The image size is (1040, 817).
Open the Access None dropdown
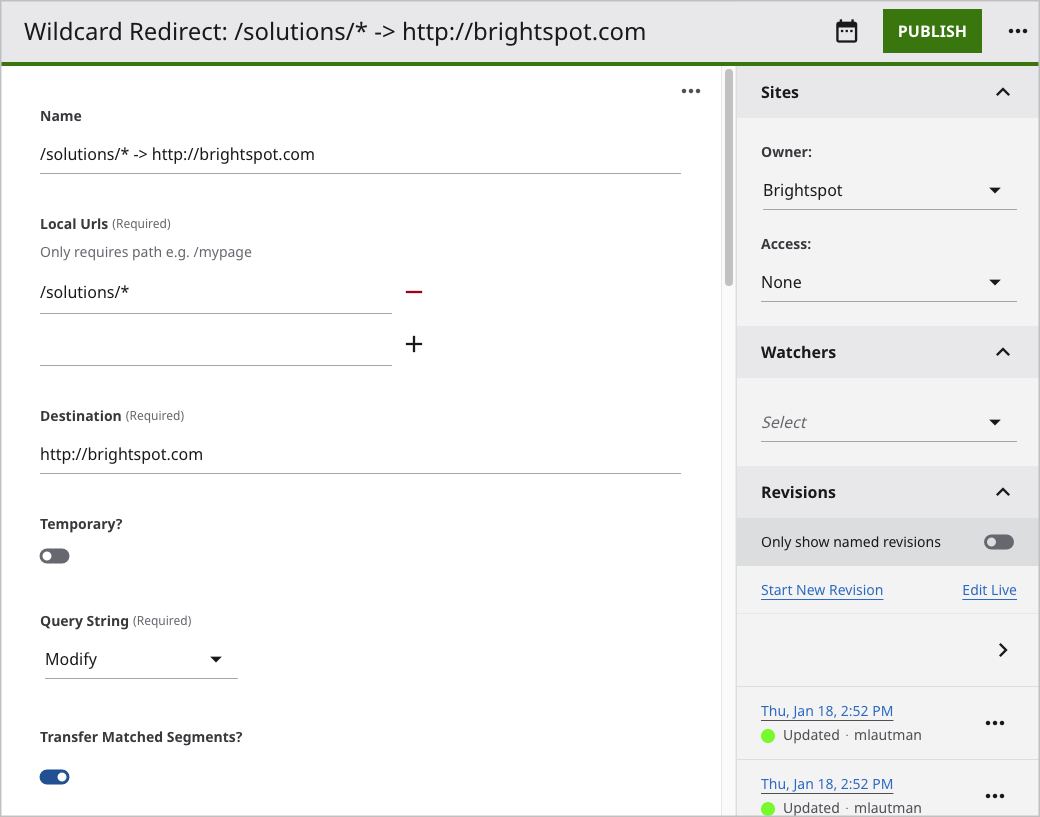tap(889, 283)
